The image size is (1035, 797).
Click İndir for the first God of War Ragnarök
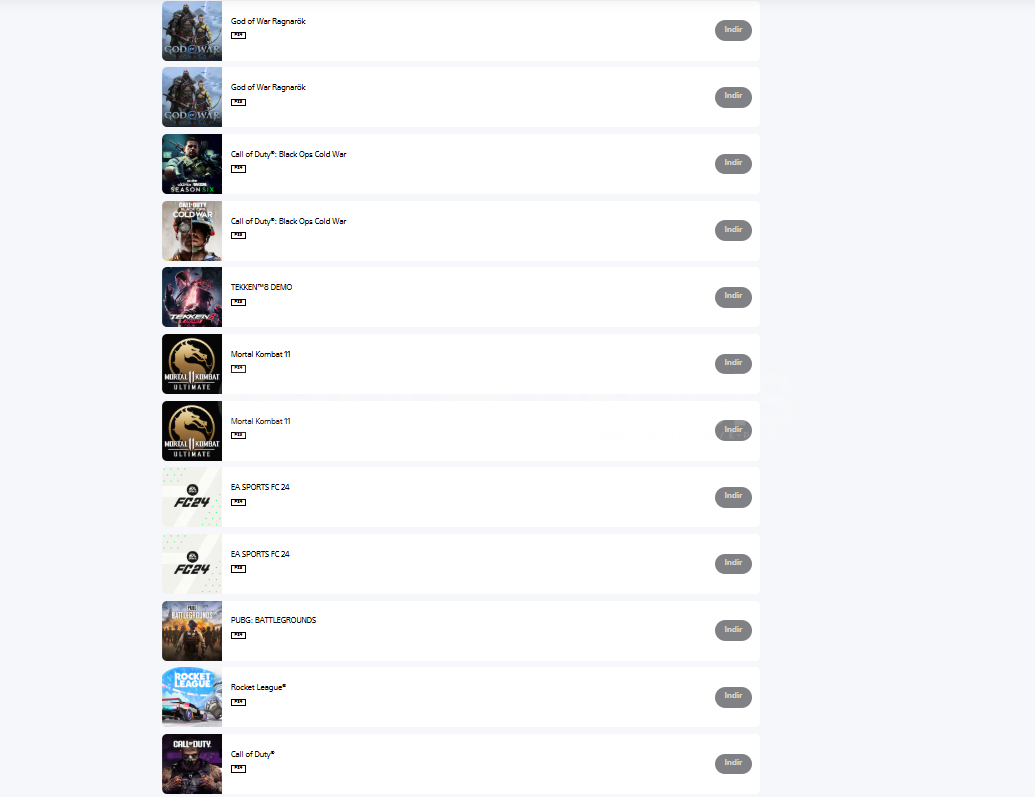[x=733, y=30]
